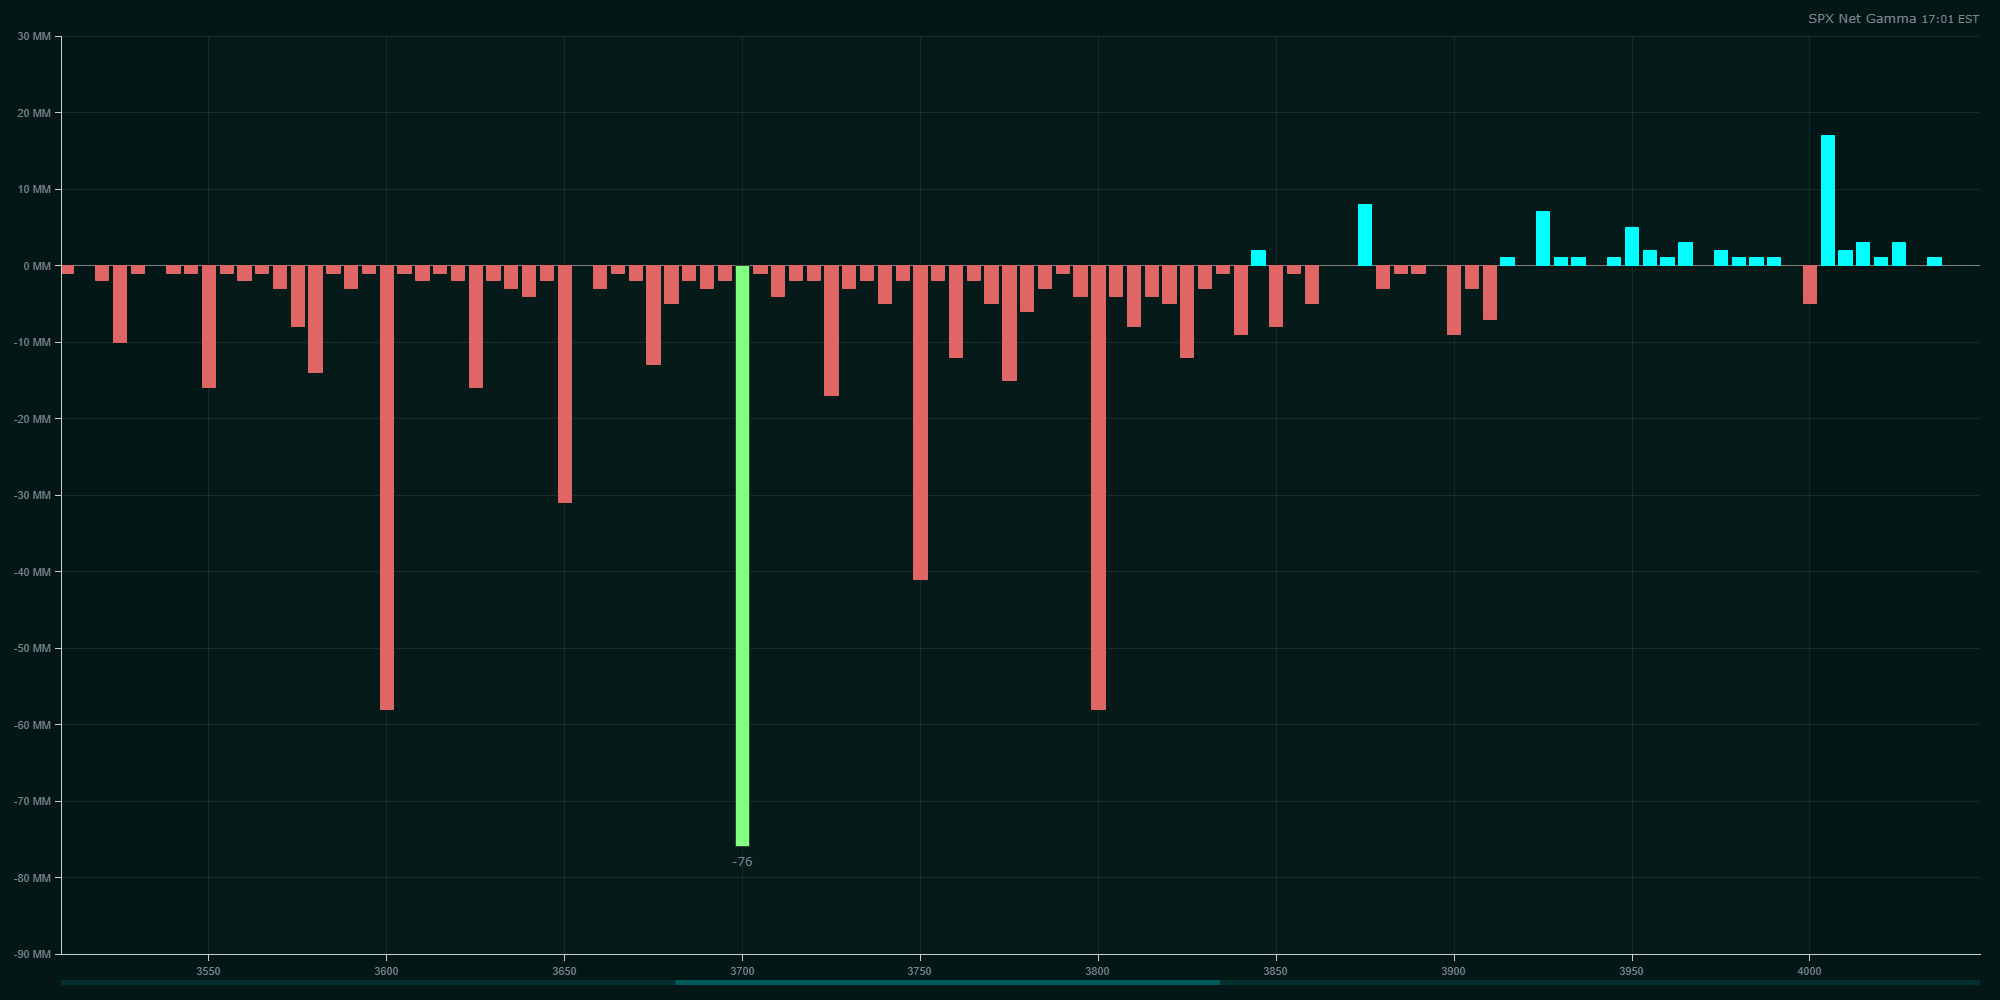
Task: Click the 3700 x-axis tick label
Action: (x=742, y=971)
